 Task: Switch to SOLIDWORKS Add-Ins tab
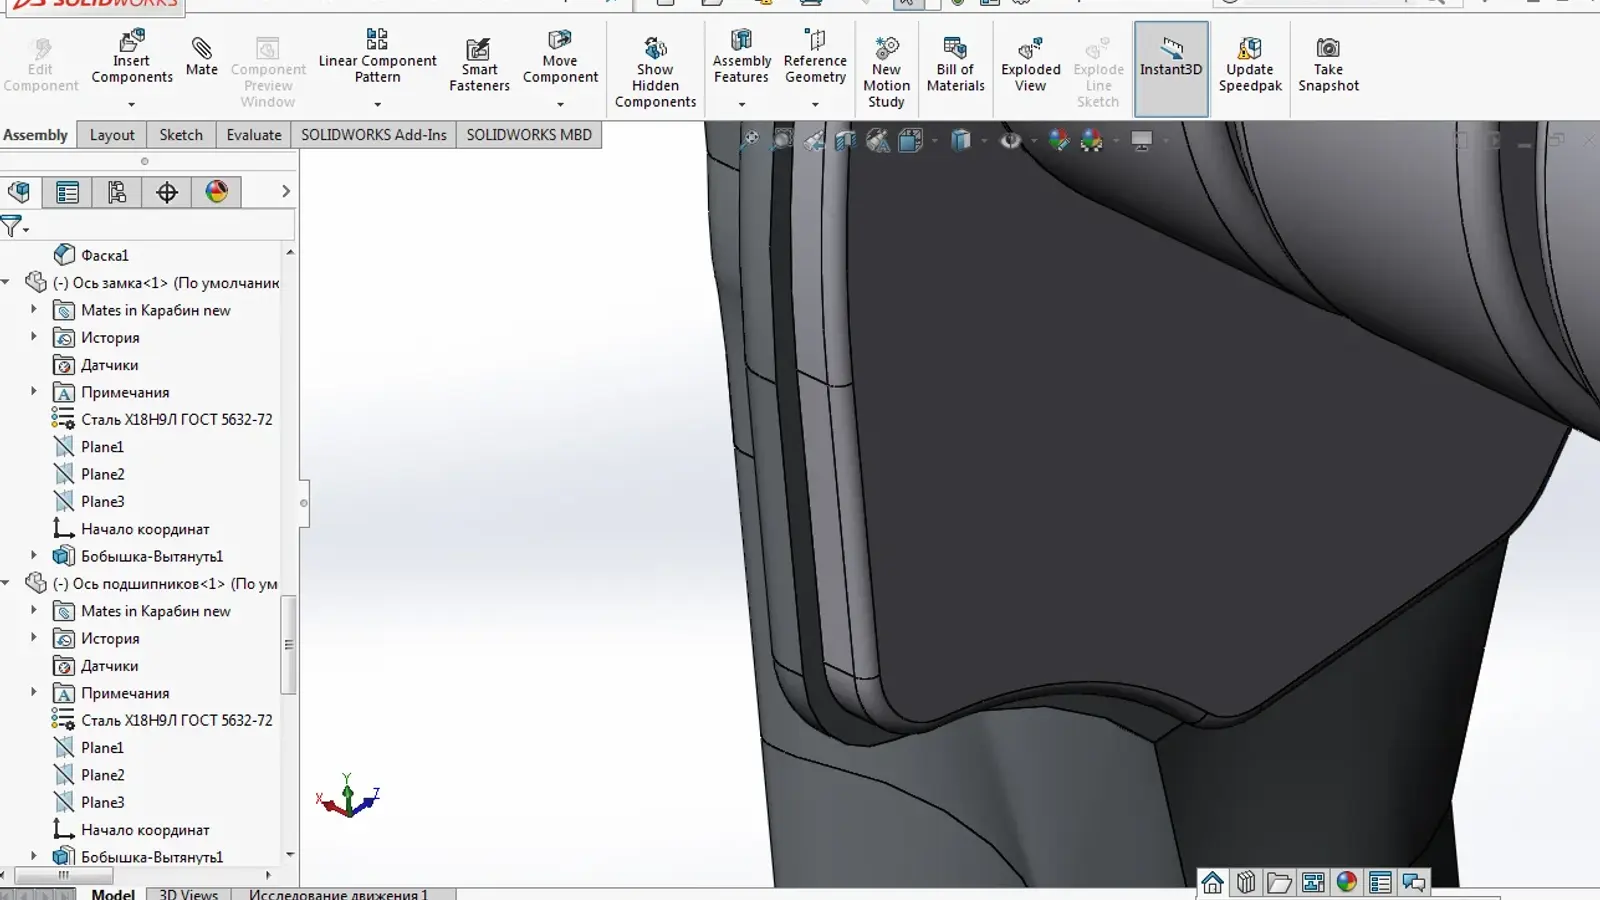pyautogui.click(x=373, y=135)
